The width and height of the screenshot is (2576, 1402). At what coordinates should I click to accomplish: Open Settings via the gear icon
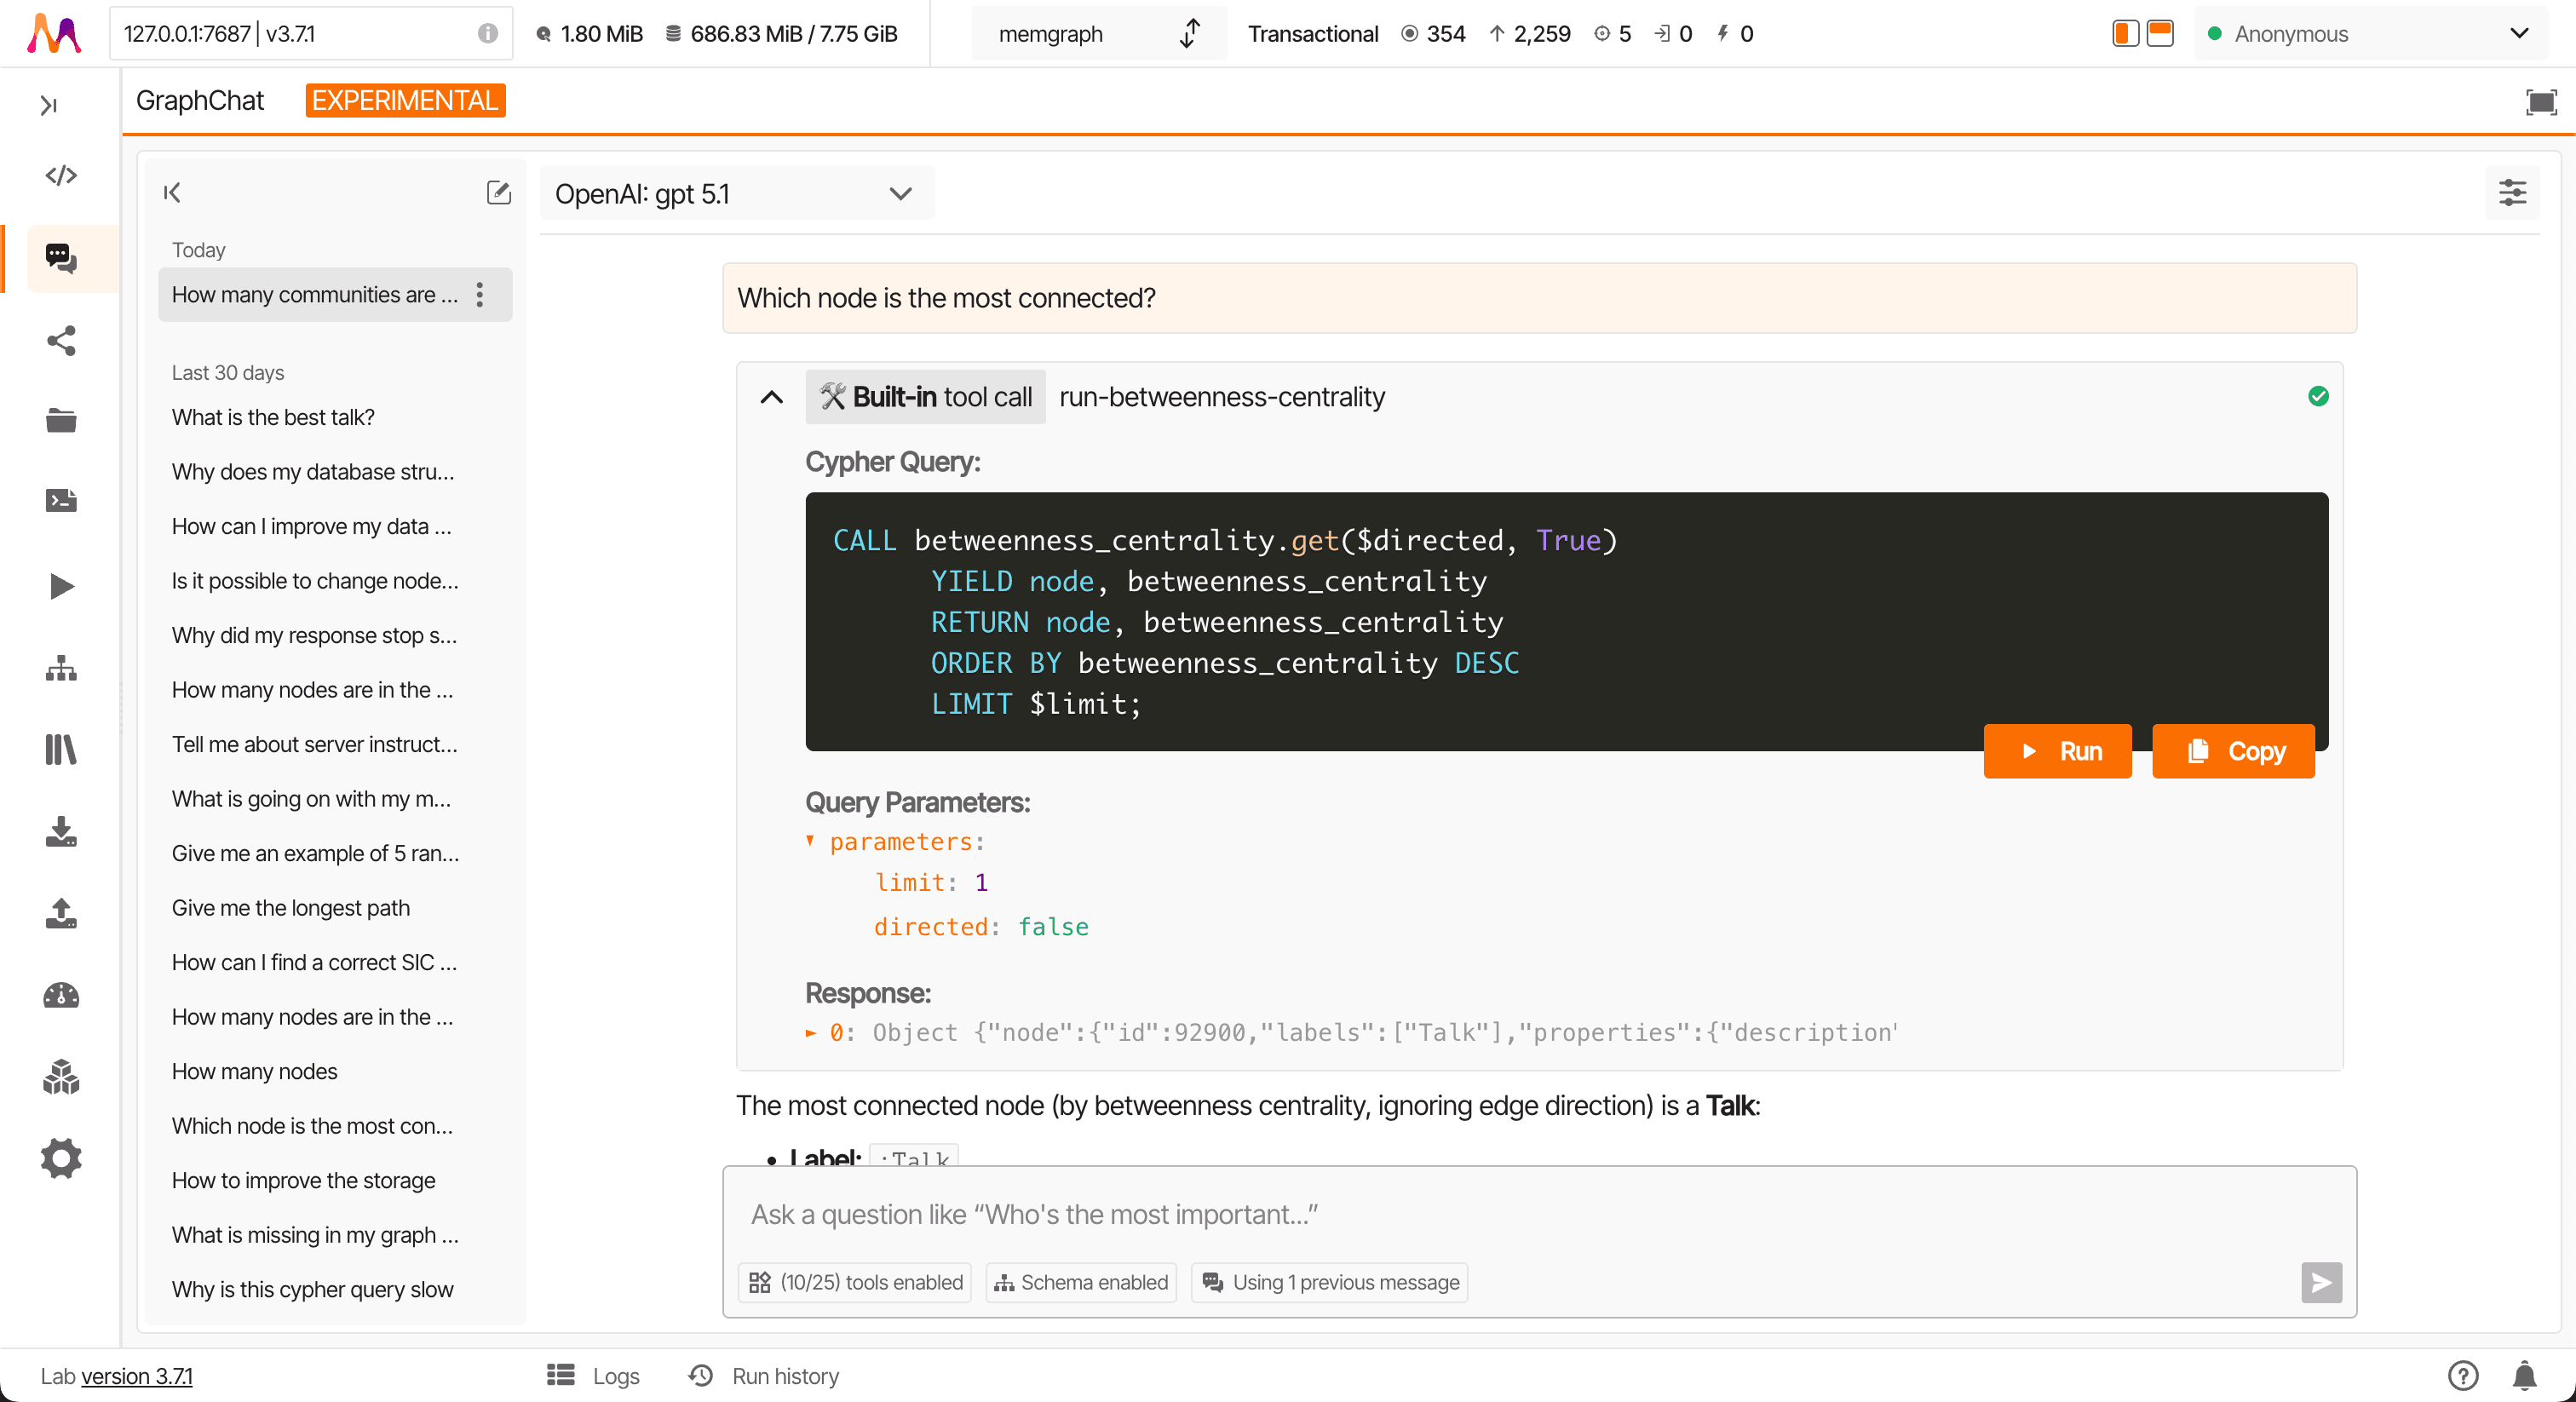60,1158
